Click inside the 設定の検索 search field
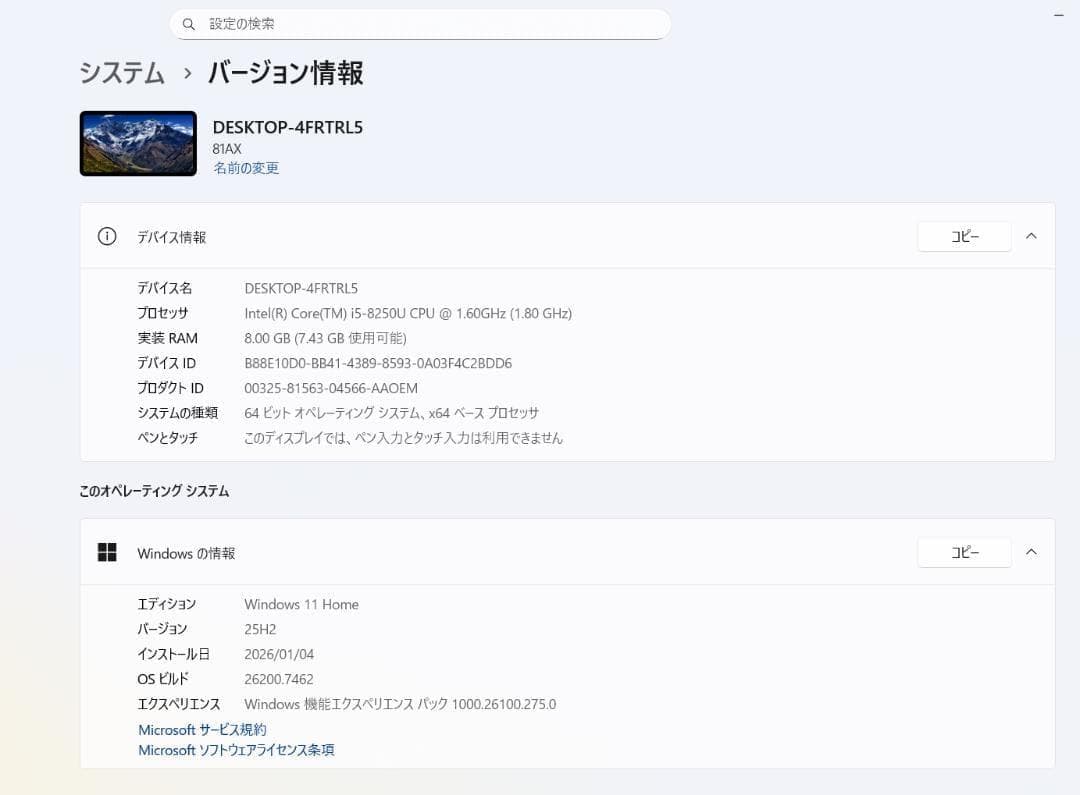 coord(420,23)
